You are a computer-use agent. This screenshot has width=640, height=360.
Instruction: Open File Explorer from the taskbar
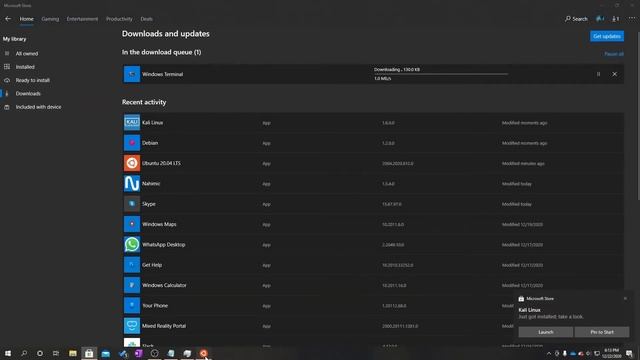tap(73, 353)
